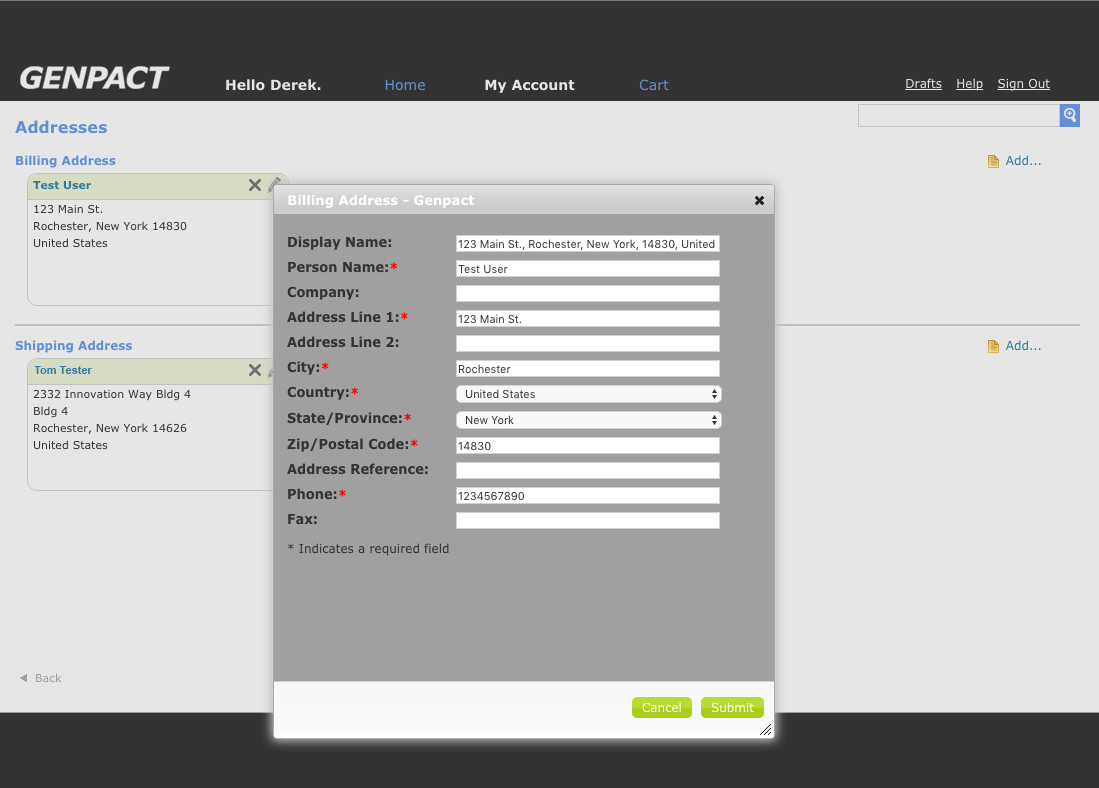The height and width of the screenshot is (788, 1099).
Task: Expand the State/Province dropdown
Action: [588, 420]
